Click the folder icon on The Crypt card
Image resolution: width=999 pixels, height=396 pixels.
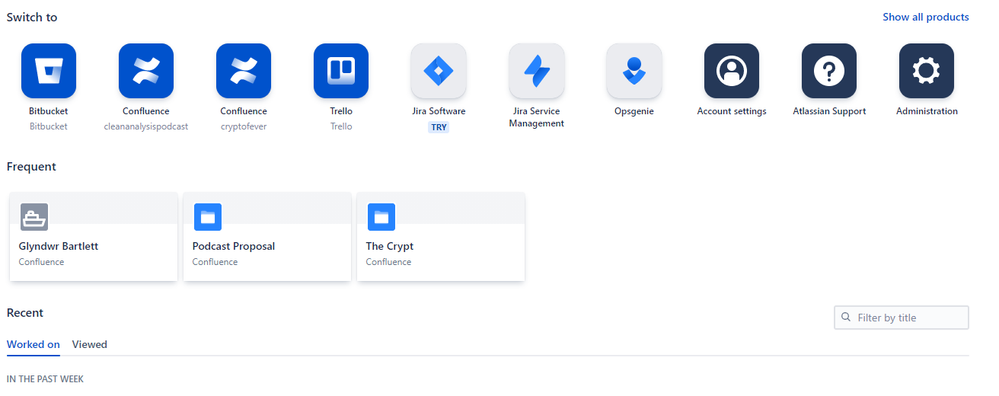click(x=382, y=217)
